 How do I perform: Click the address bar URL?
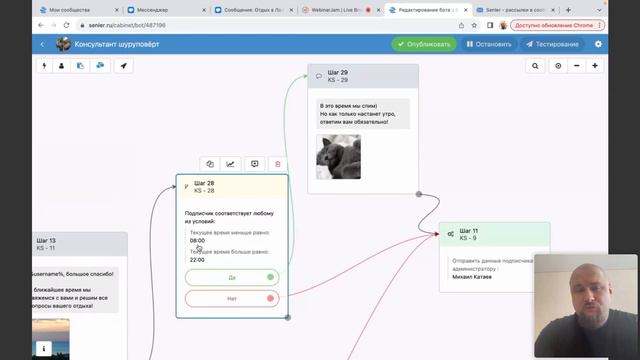[x=127, y=25]
